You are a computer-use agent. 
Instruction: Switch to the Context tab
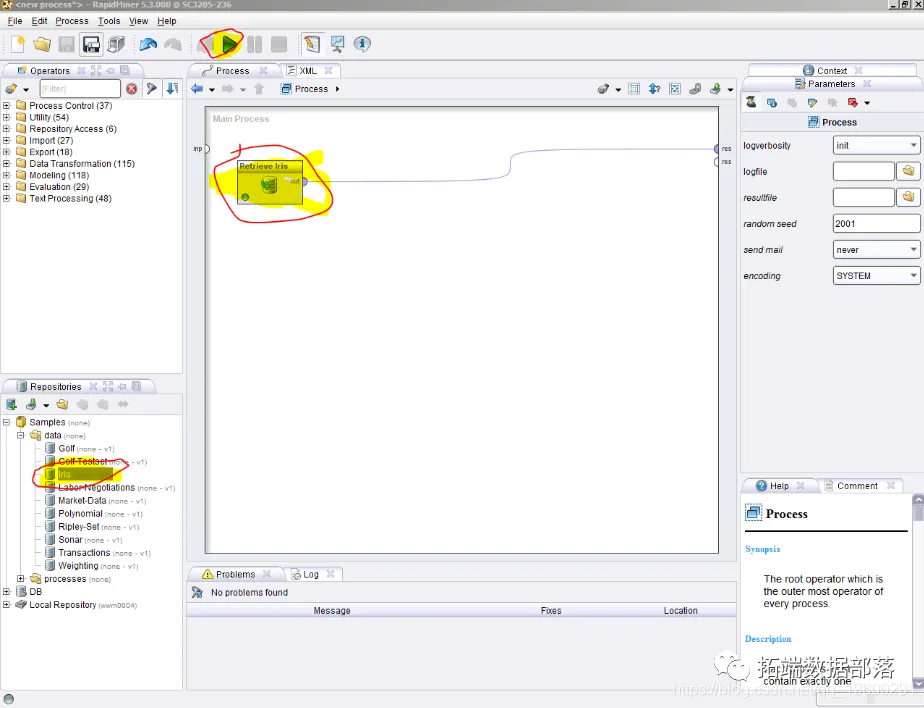tap(831, 70)
